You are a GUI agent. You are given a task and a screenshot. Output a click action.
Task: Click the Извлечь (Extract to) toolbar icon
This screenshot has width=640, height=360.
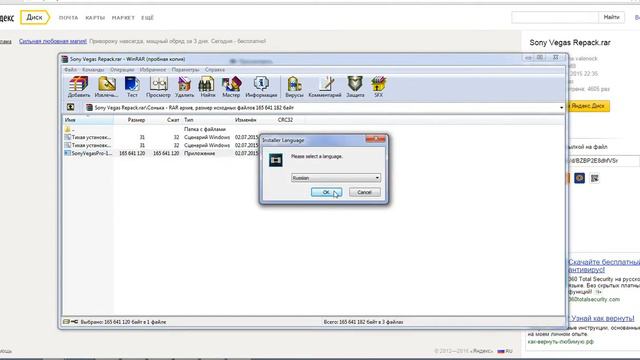click(x=106, y=87)
